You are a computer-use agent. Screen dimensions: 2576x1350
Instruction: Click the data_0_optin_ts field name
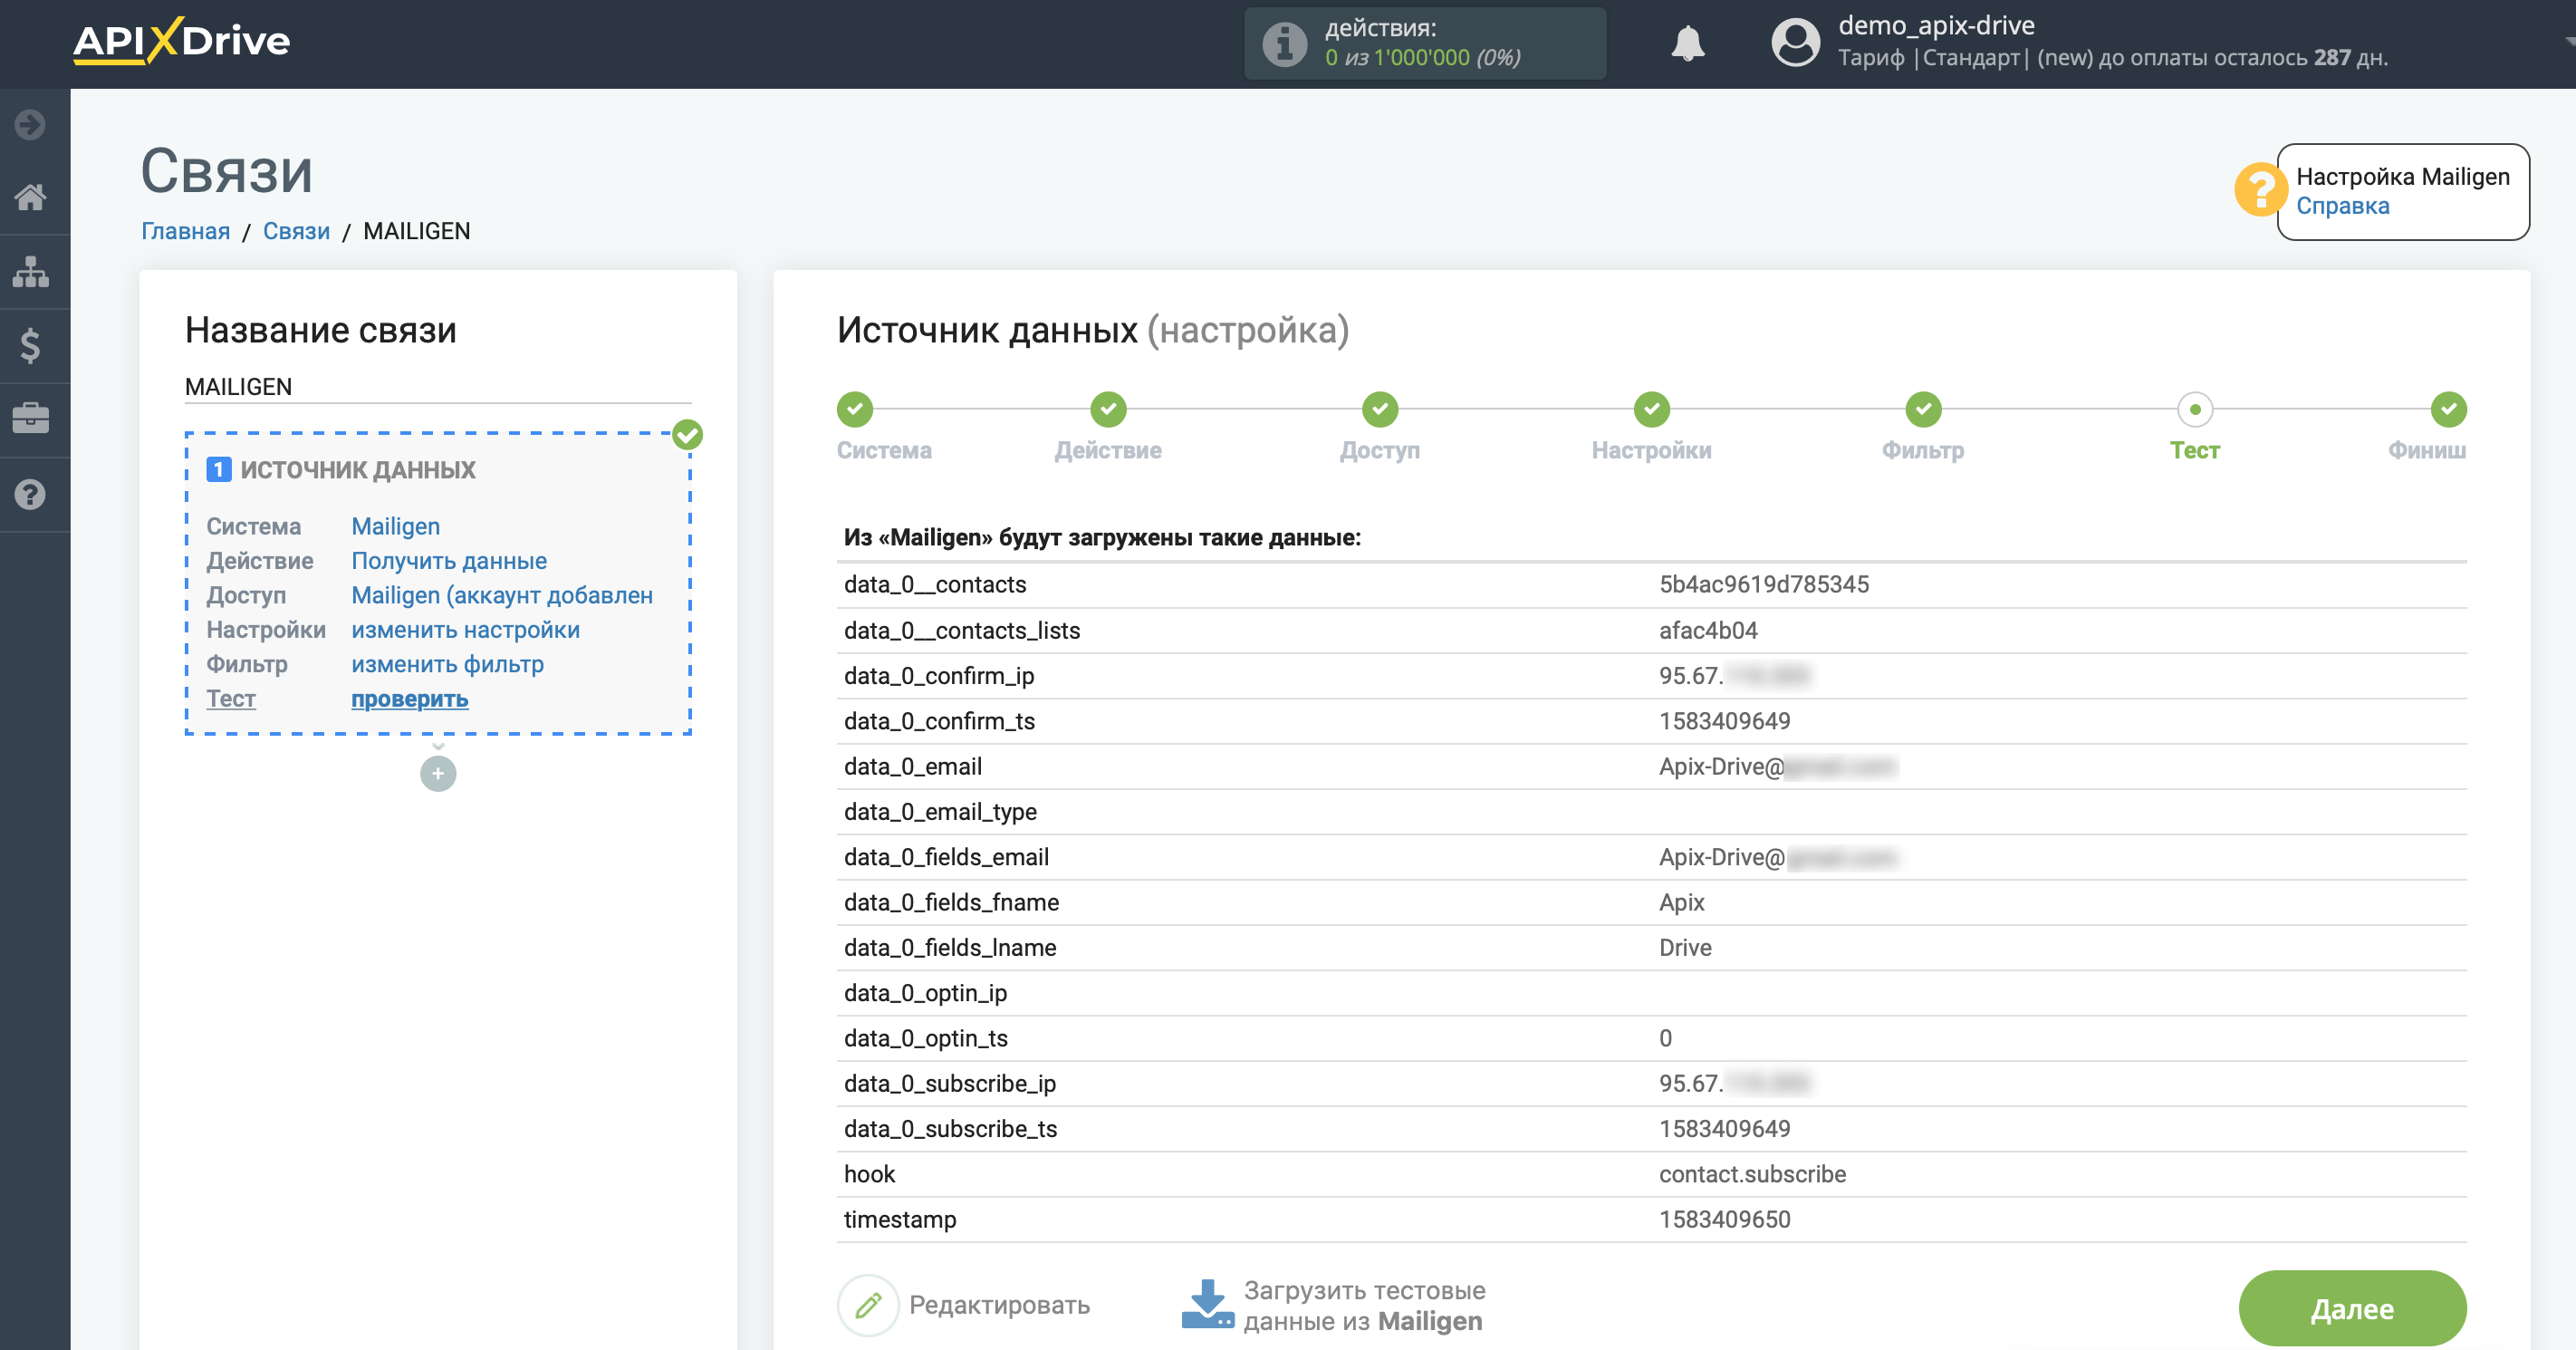click(926, 1038)
